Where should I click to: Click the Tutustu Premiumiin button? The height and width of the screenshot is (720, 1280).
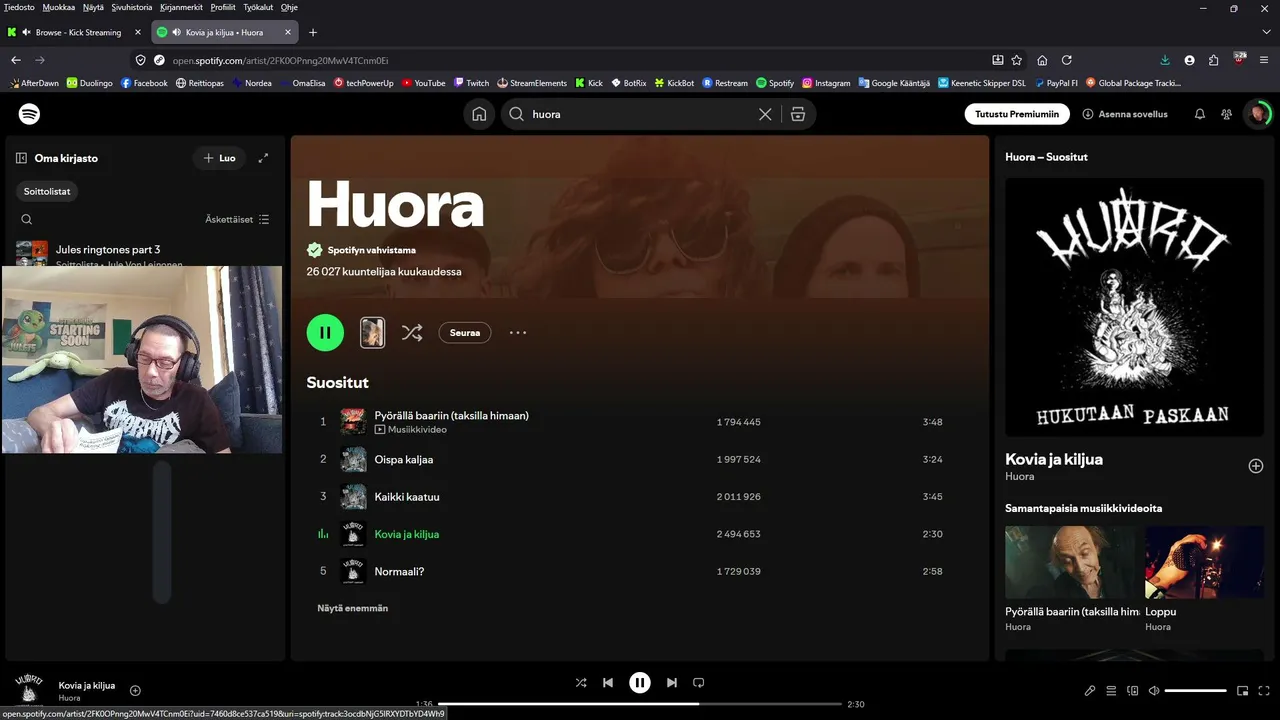(1017, 114)
